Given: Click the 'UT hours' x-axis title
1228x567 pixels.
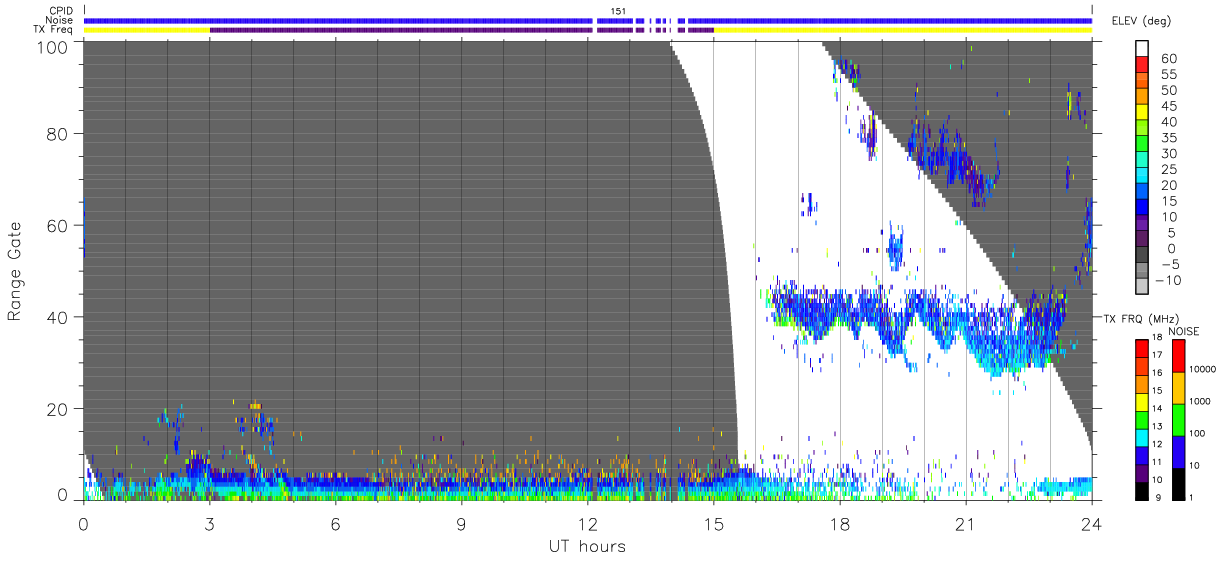Looking at the screenshot, I should (x=586, y=546).
